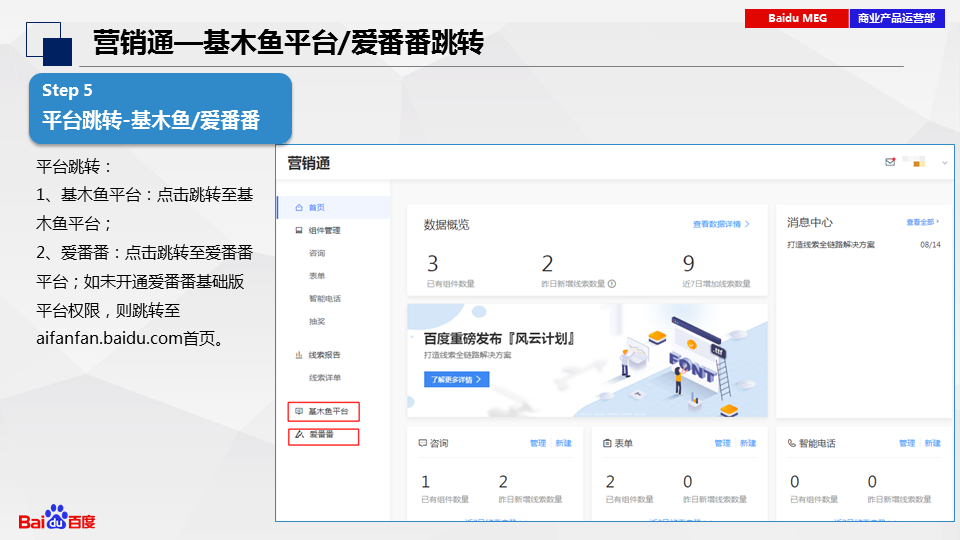Click the user avatar in the header
Viewport: 960px width, 540px height.
coord(913,162)
